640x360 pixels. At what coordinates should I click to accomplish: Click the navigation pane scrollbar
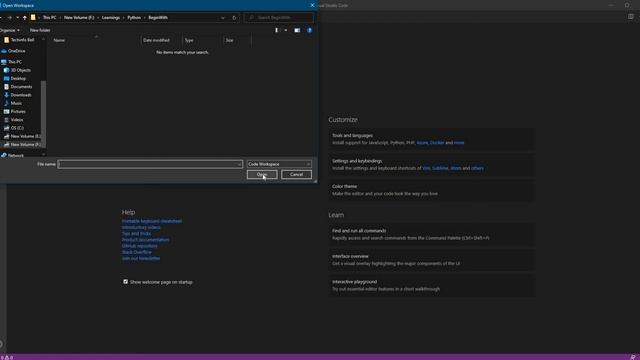coord(43,114)
